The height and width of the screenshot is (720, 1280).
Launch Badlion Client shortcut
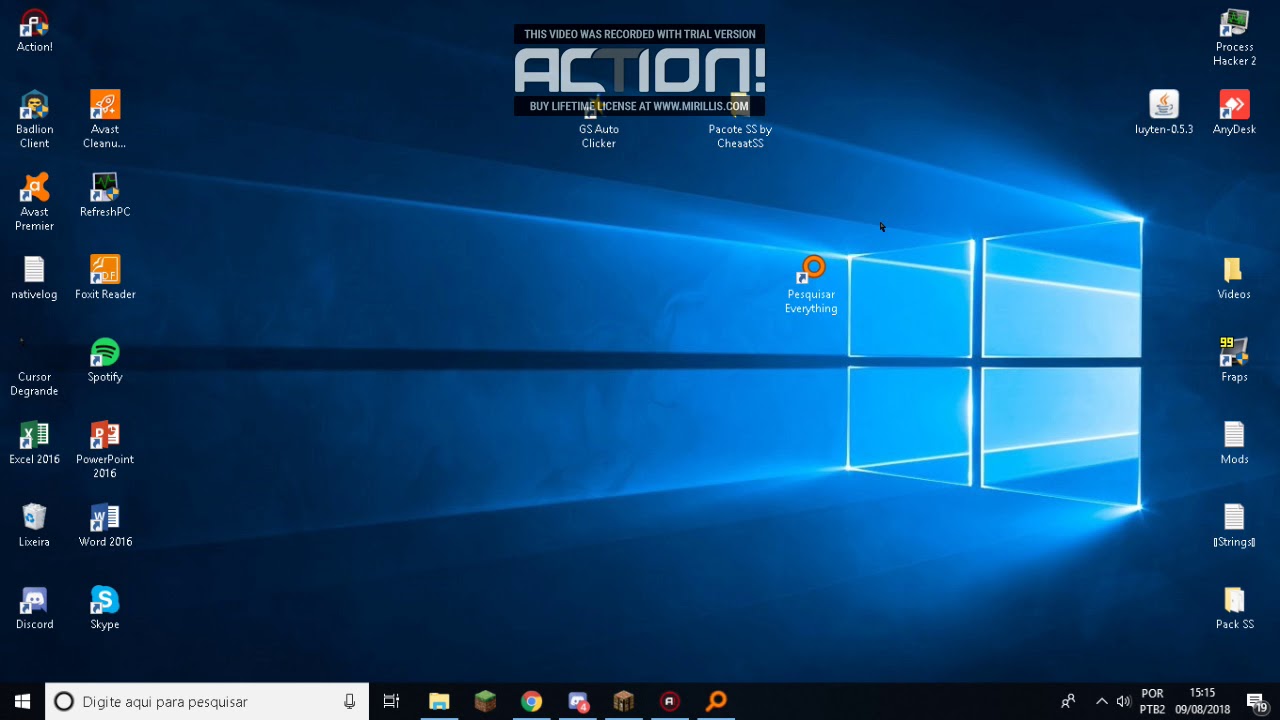click(34, 119)
